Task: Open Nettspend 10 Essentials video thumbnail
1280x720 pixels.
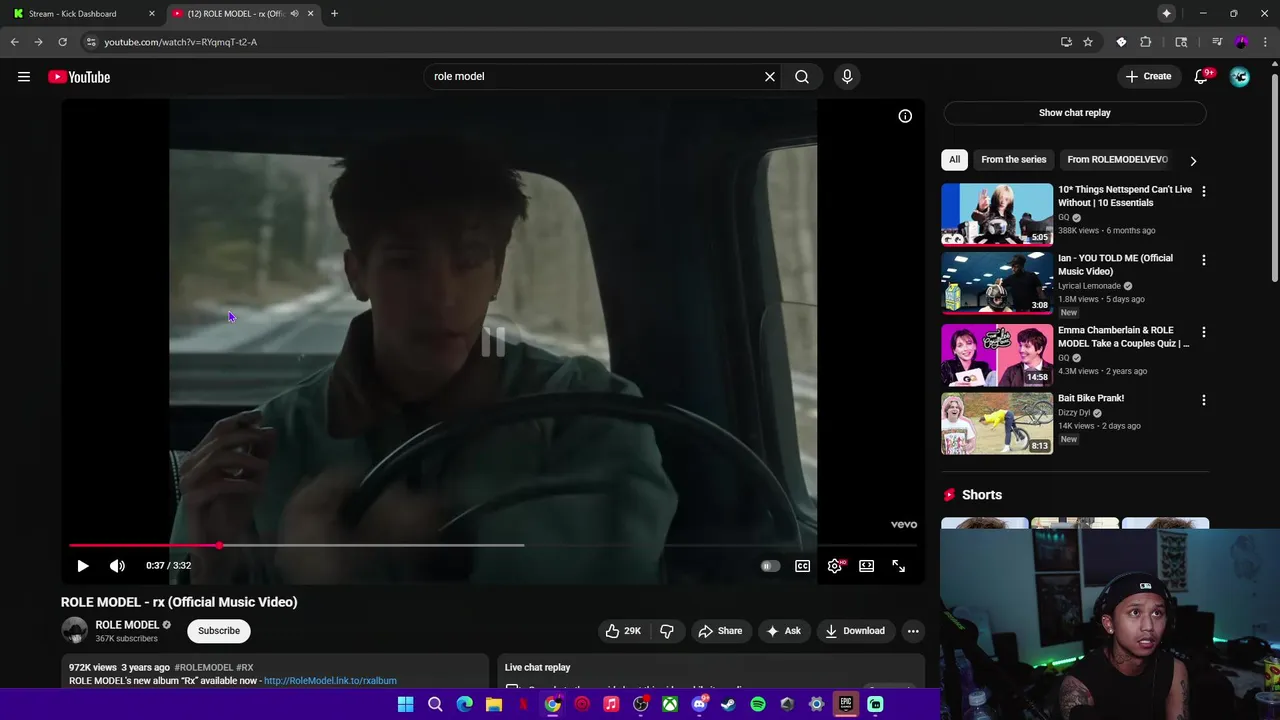Action: (997, 214)
